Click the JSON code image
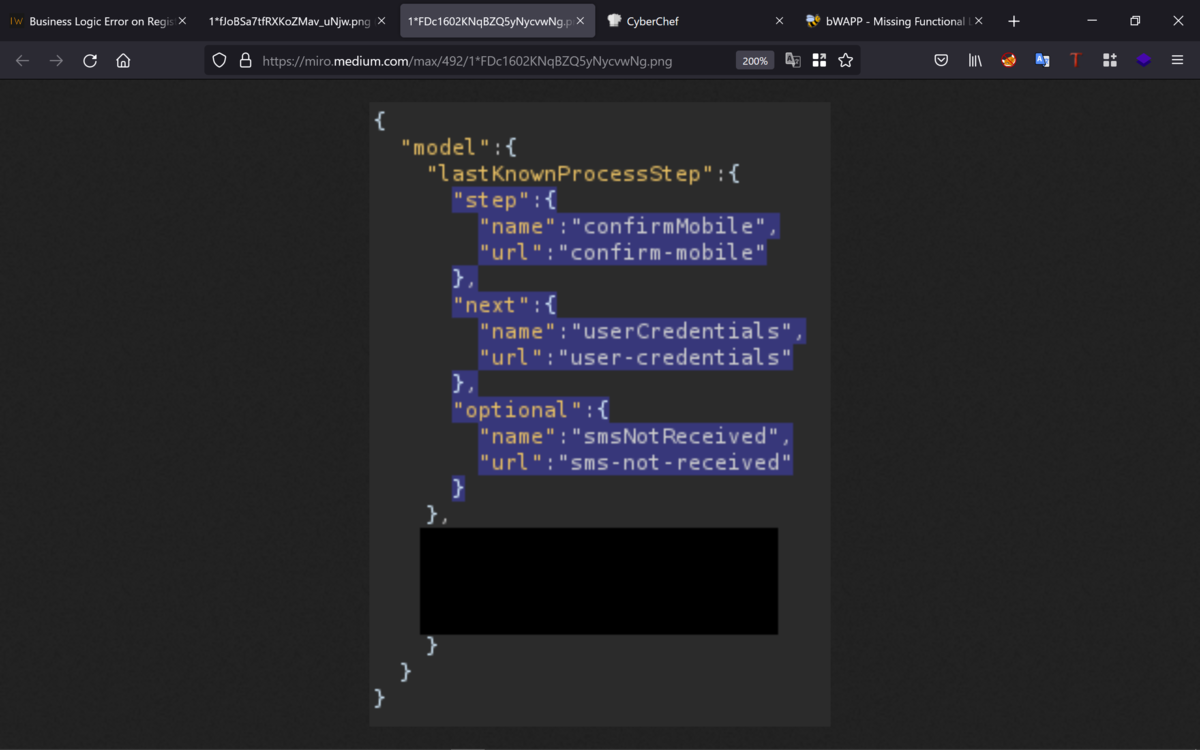1200x750 pixels. click(600, 414)
